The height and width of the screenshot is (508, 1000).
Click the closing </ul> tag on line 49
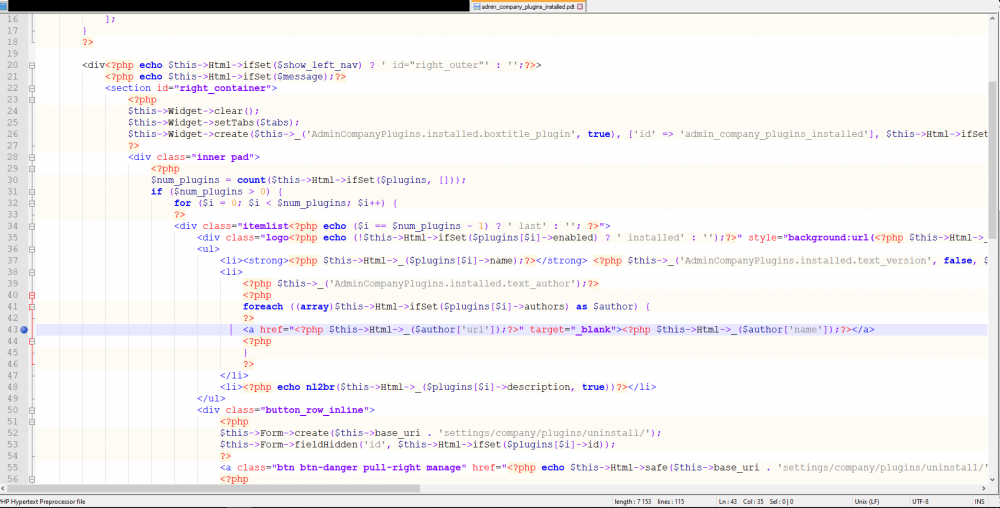[211, 398]
